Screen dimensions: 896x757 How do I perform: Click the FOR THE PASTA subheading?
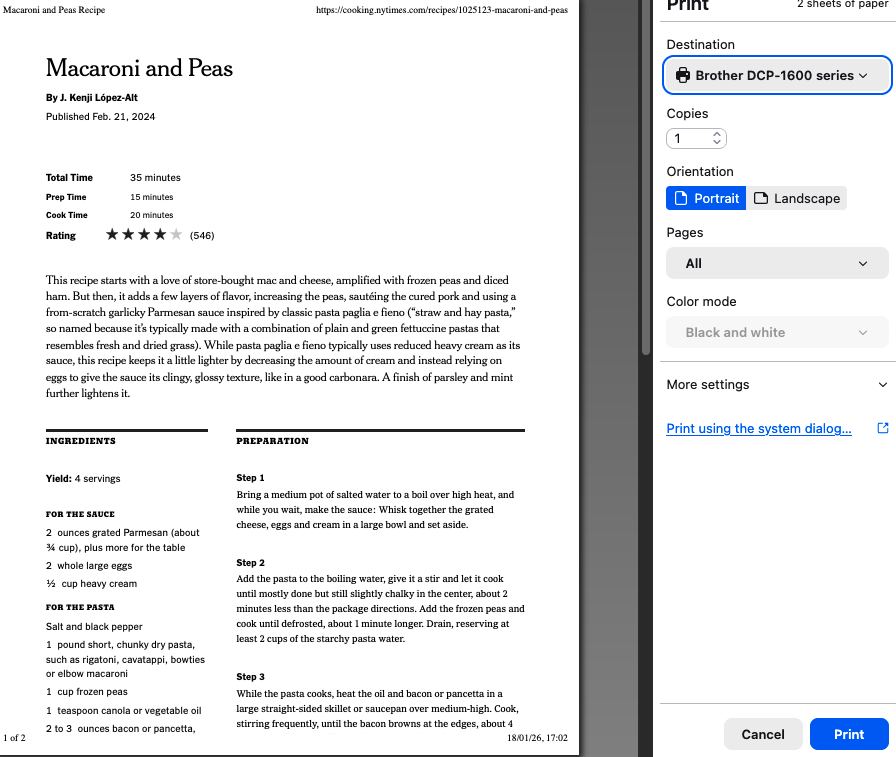pyautogui.click(x=80, y=607)
